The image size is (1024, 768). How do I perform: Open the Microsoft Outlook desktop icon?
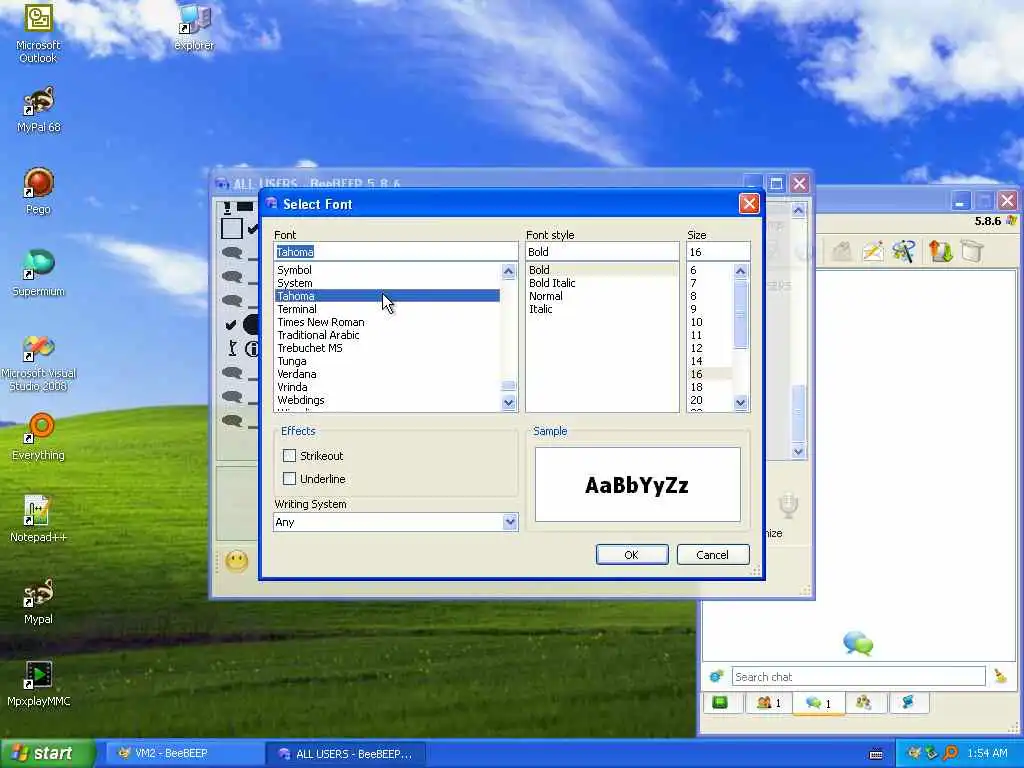pyautogui.click(x=38, y=31)
